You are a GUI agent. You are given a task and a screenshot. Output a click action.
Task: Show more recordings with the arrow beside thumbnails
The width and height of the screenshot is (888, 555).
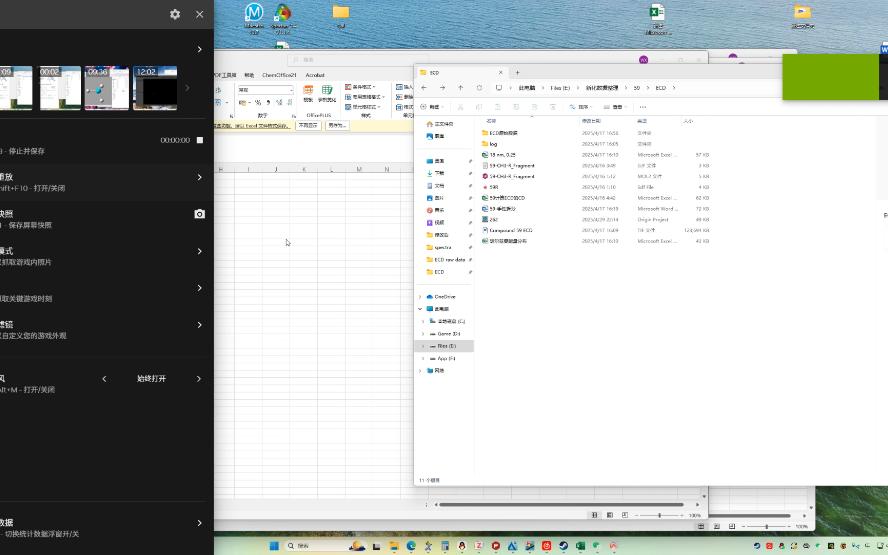[x=187, y=88]
